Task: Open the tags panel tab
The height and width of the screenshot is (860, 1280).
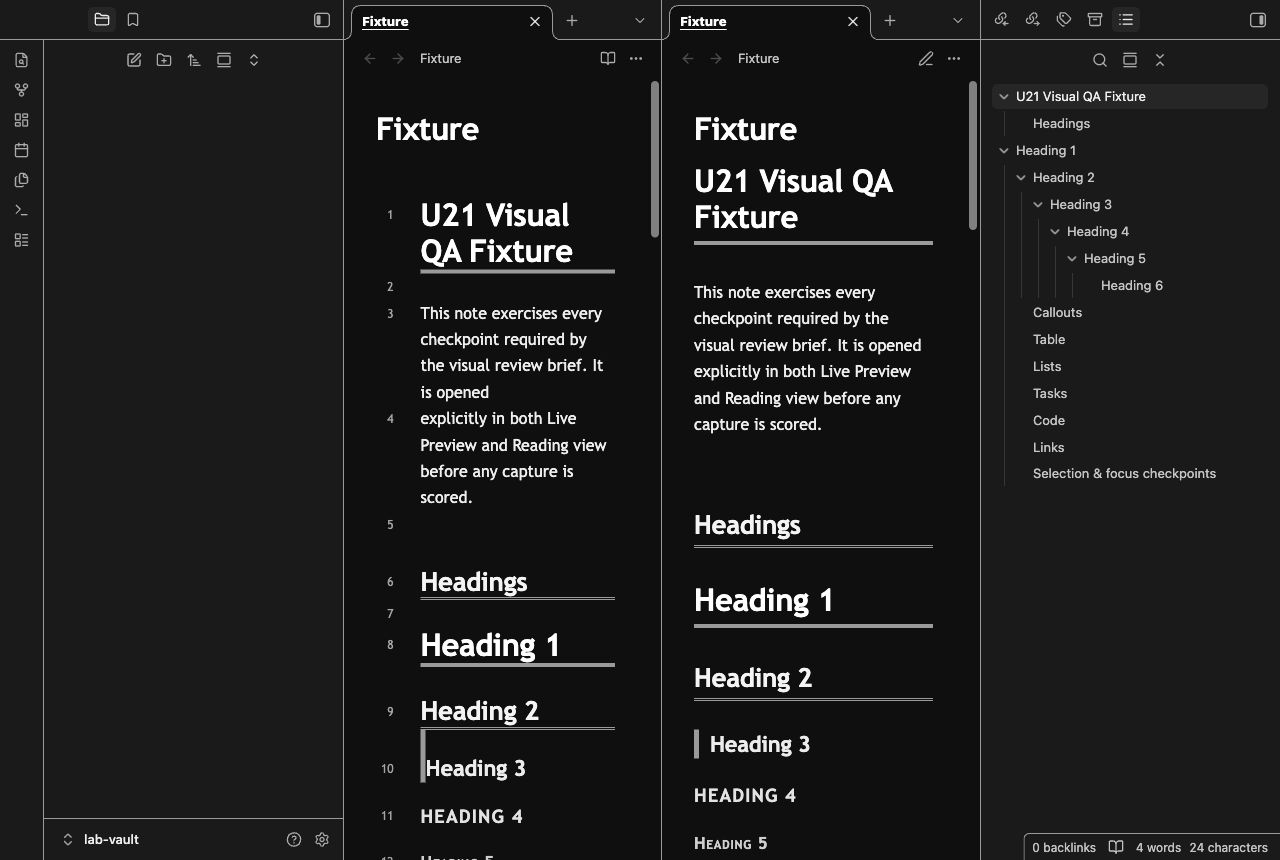Action: (1064, 19)
